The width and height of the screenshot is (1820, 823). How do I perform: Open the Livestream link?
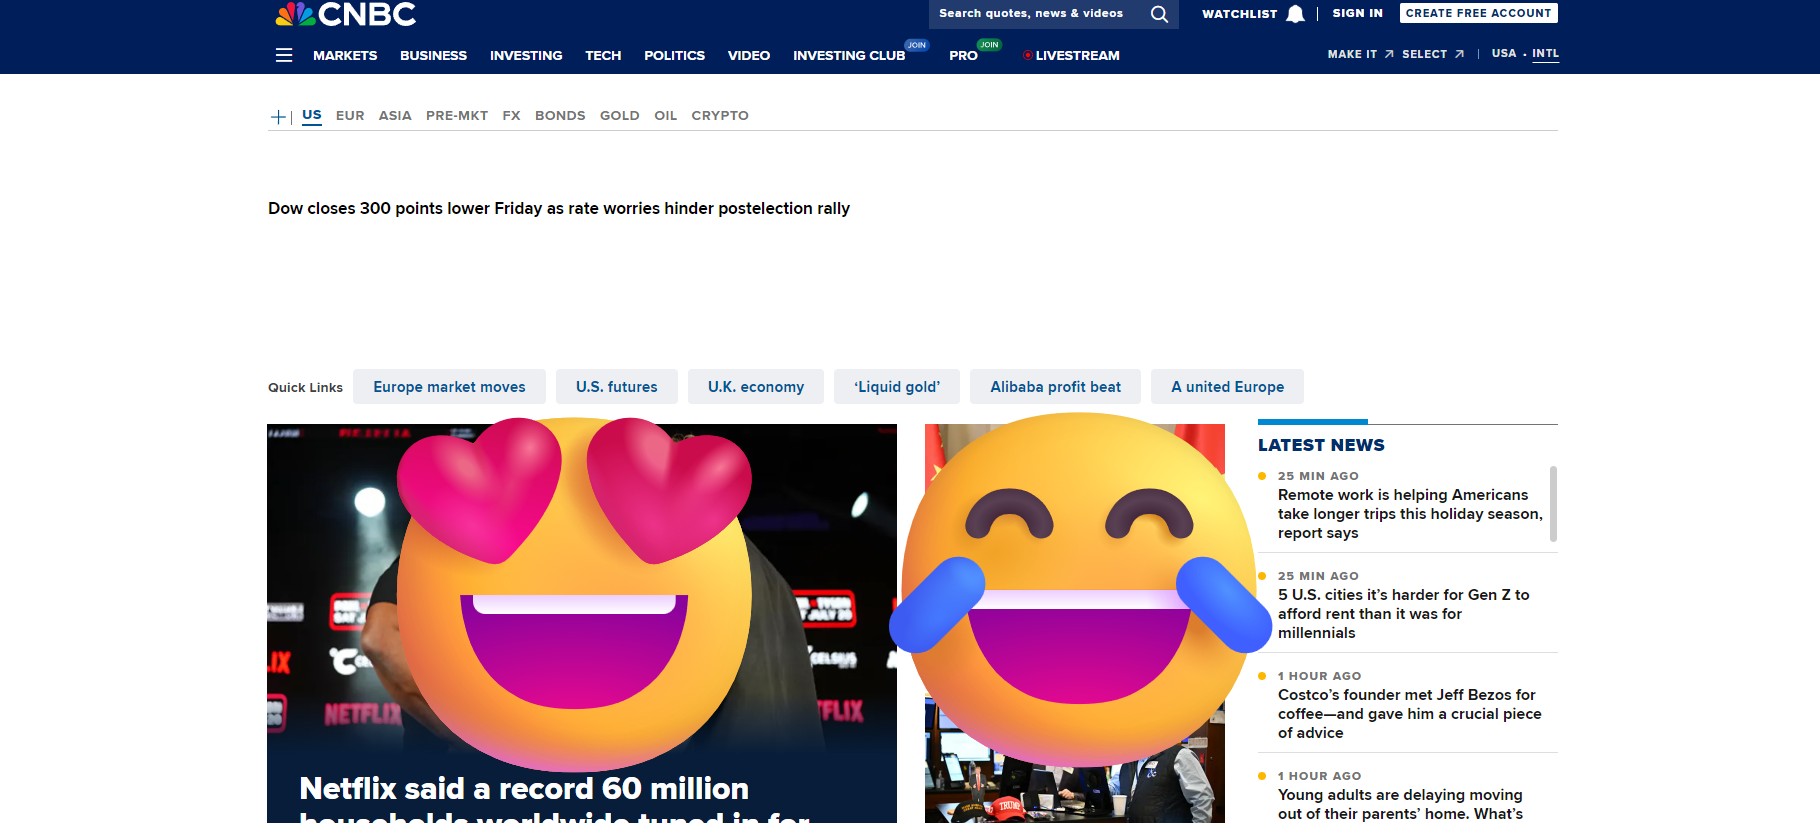1077,55
